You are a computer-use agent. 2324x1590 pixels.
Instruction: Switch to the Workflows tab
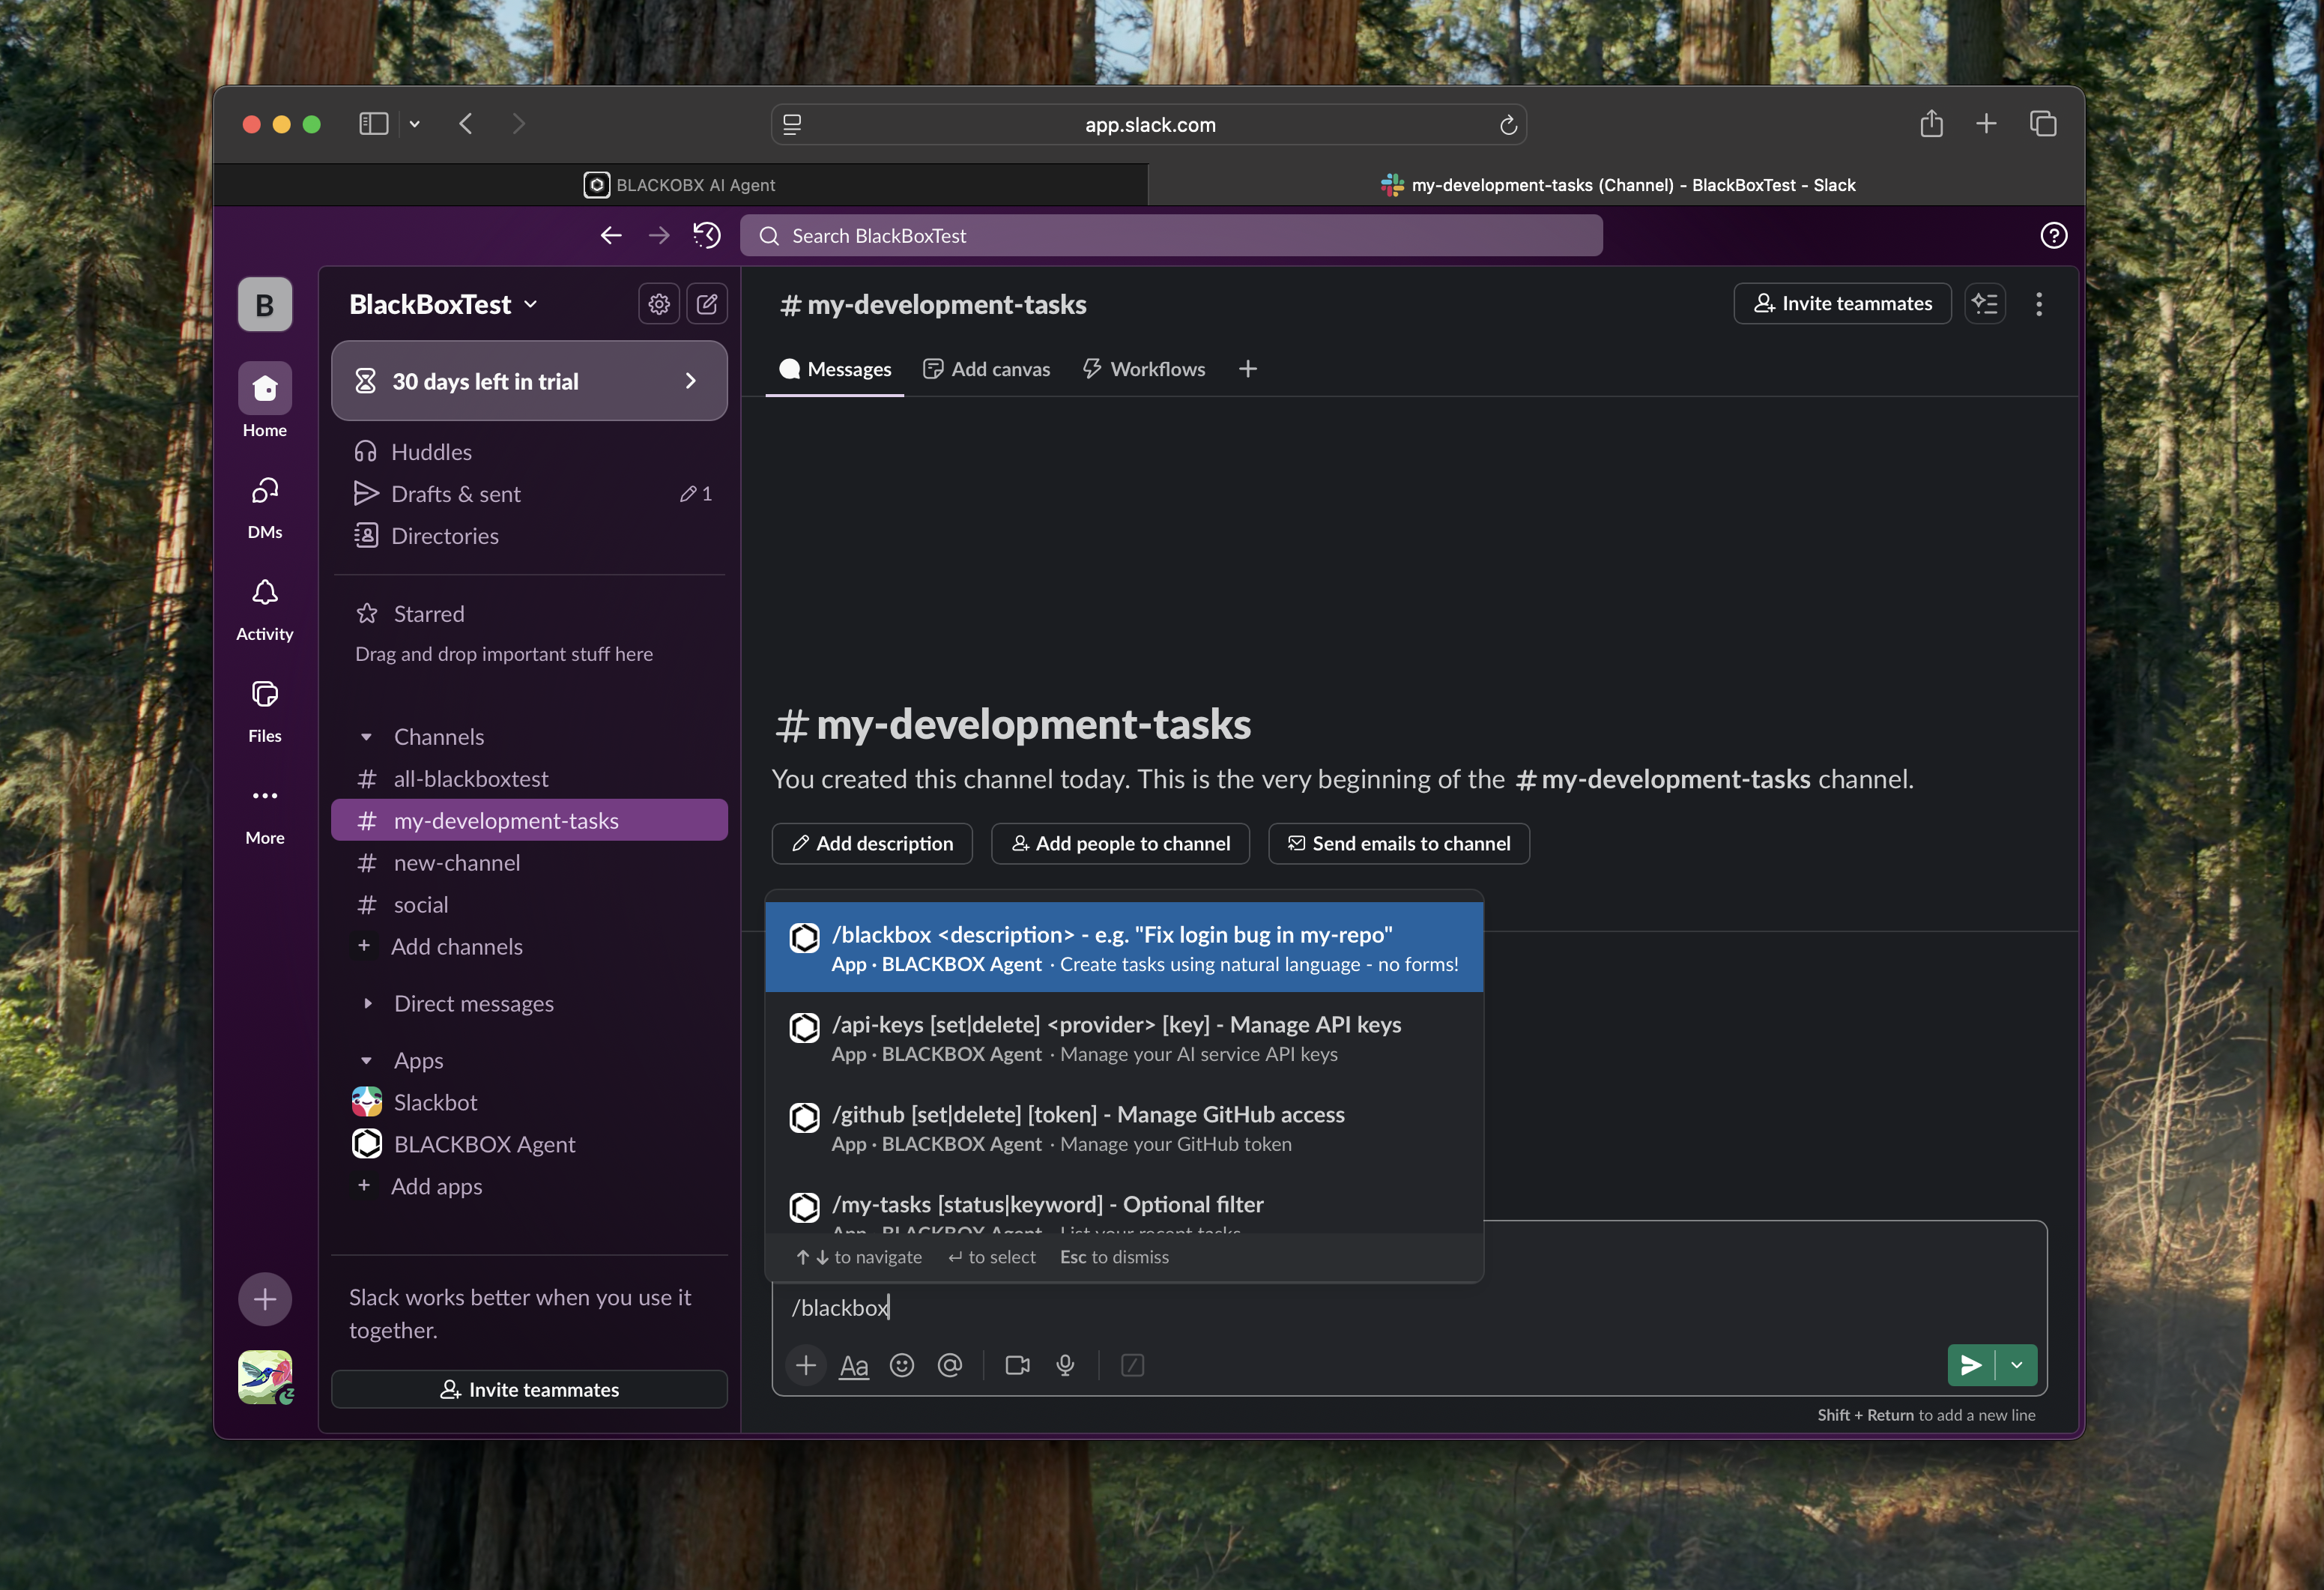1144,369
